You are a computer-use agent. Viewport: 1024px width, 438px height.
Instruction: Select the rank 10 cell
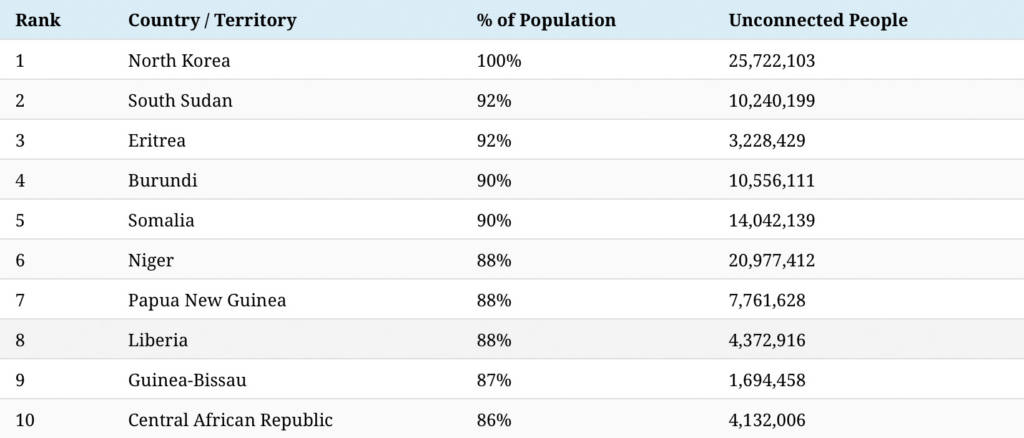pyautogui.click(x=25, y=420)
